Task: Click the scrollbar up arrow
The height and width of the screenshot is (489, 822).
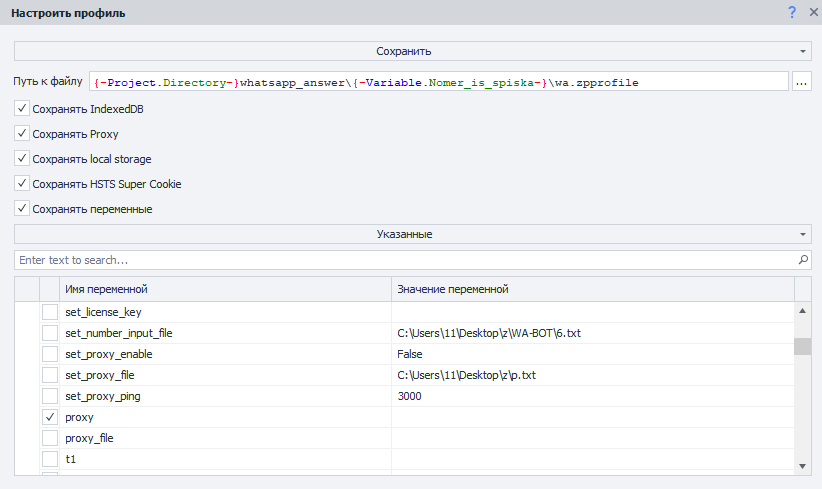Action: (x=802, y=310)
